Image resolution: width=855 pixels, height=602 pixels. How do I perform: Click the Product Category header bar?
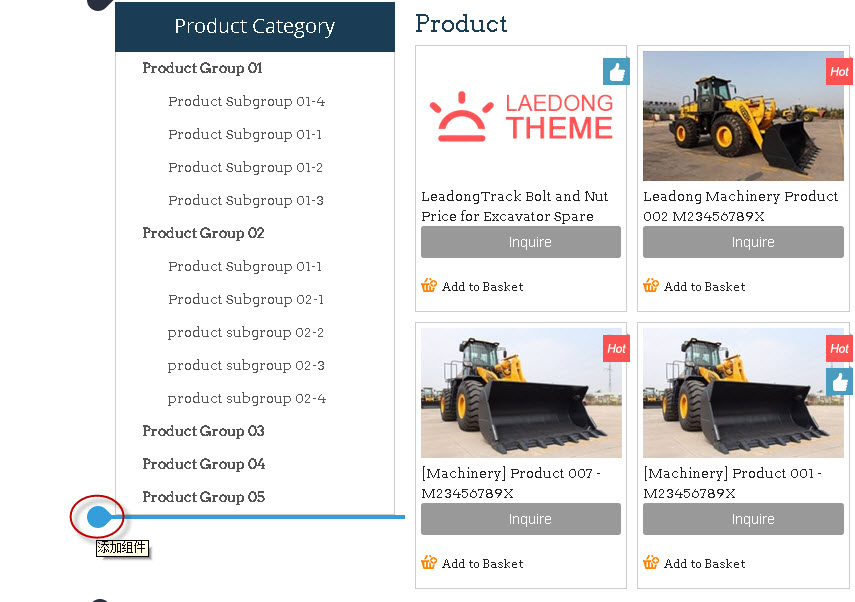254,27
